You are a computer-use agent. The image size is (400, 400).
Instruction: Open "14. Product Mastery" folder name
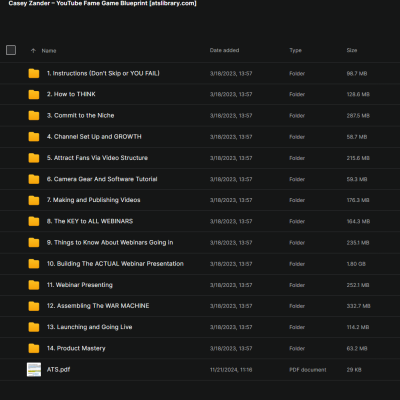[x=76, y=348]
